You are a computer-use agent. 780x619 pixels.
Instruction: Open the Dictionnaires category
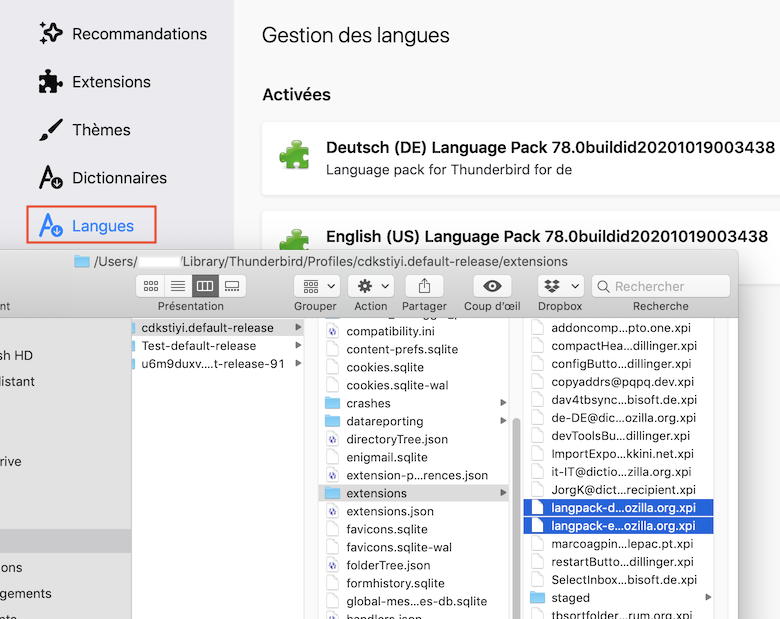tap(102, 178)
